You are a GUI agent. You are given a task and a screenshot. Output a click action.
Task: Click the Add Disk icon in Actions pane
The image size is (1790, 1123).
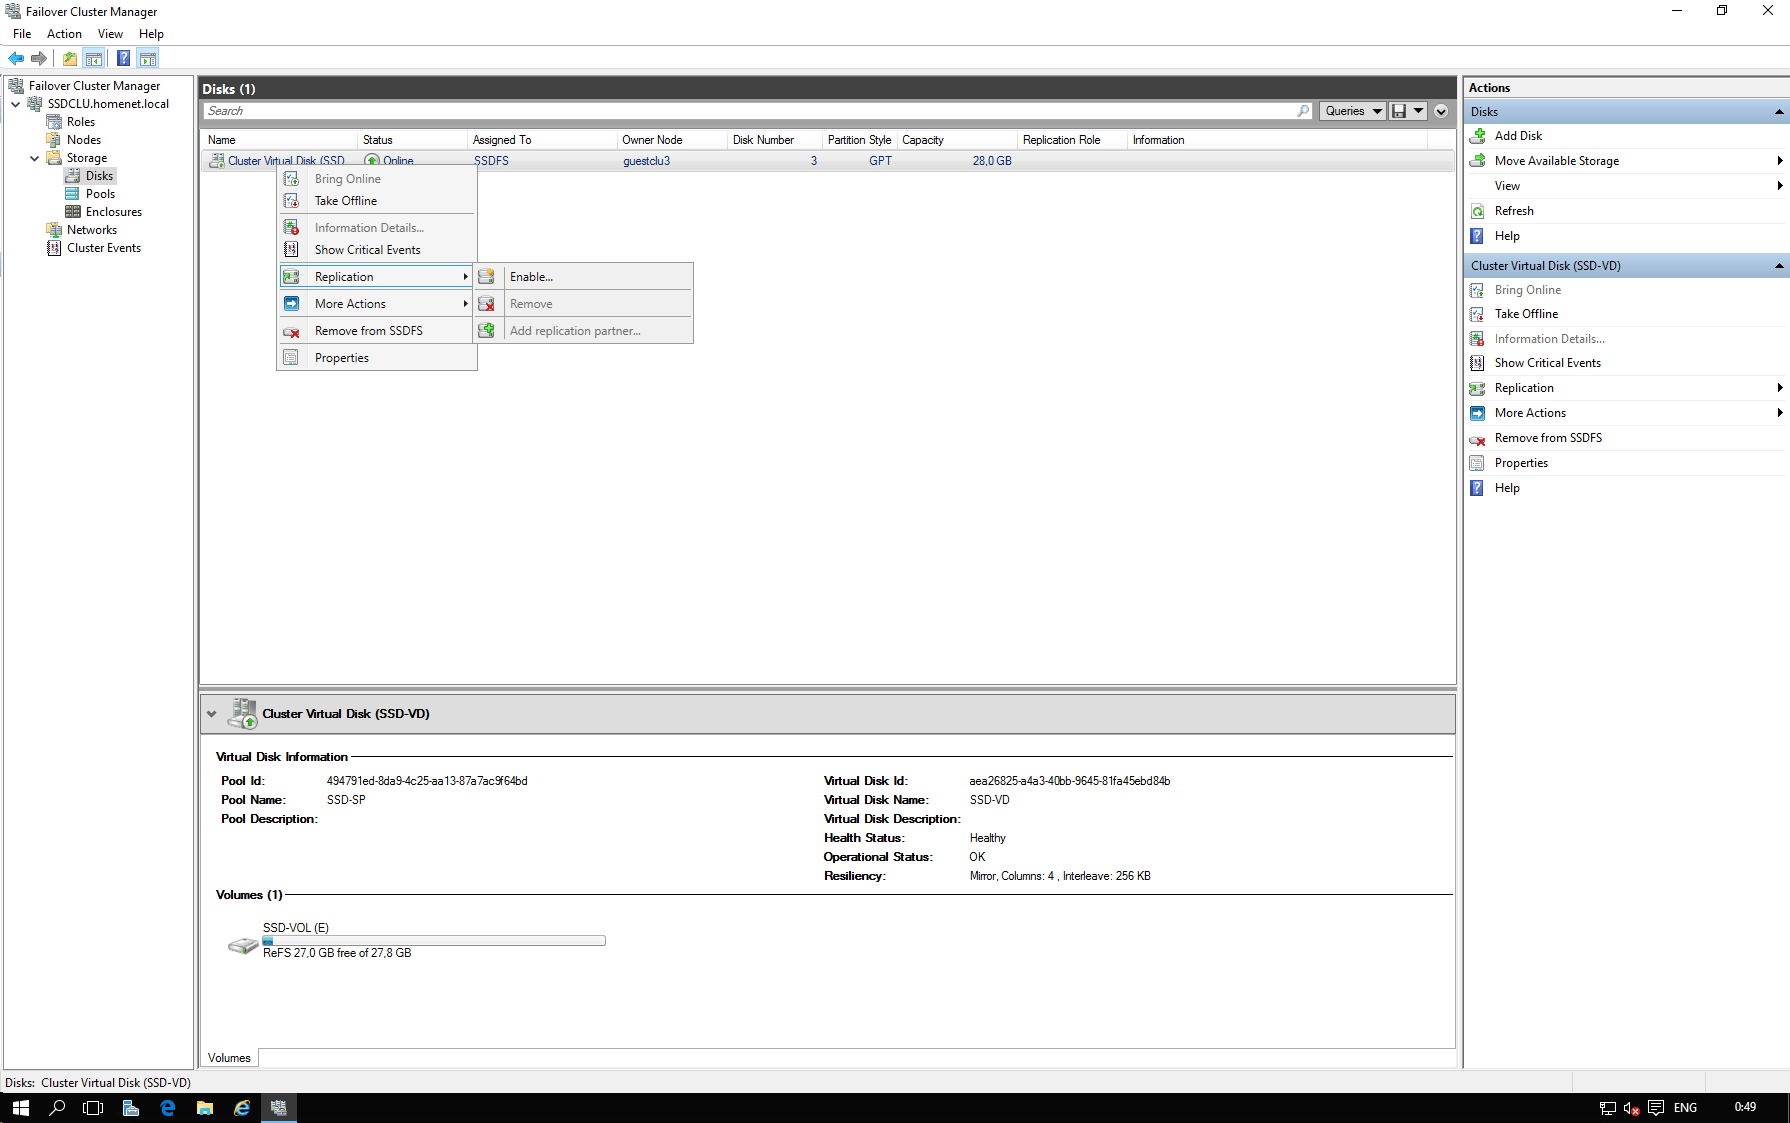(x=1477, y=136)
